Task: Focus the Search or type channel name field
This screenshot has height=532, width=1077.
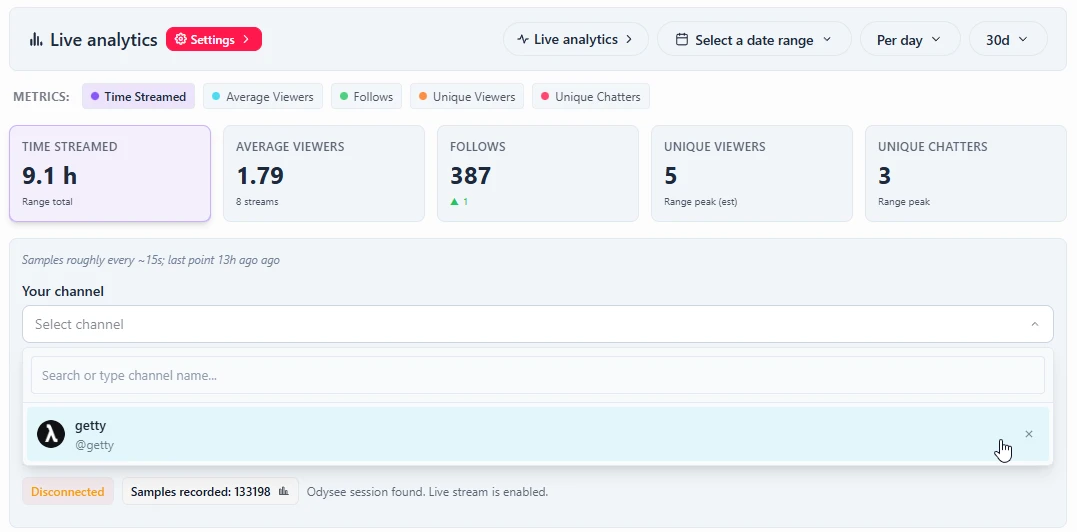Action: click(537, 375)
